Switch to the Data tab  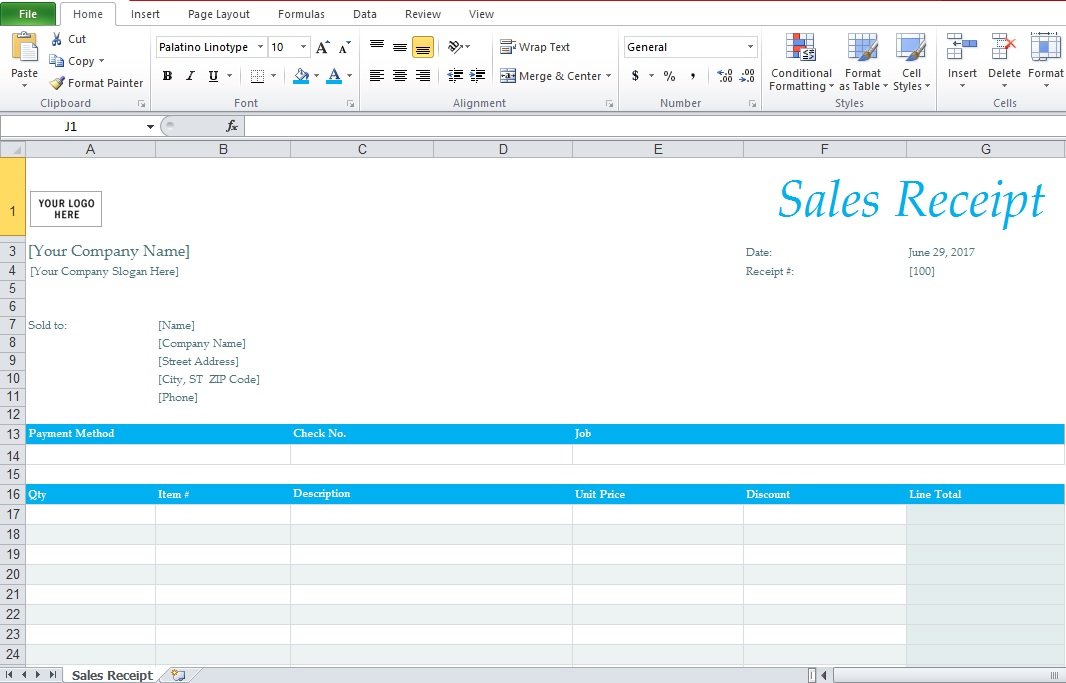[364, 14]
